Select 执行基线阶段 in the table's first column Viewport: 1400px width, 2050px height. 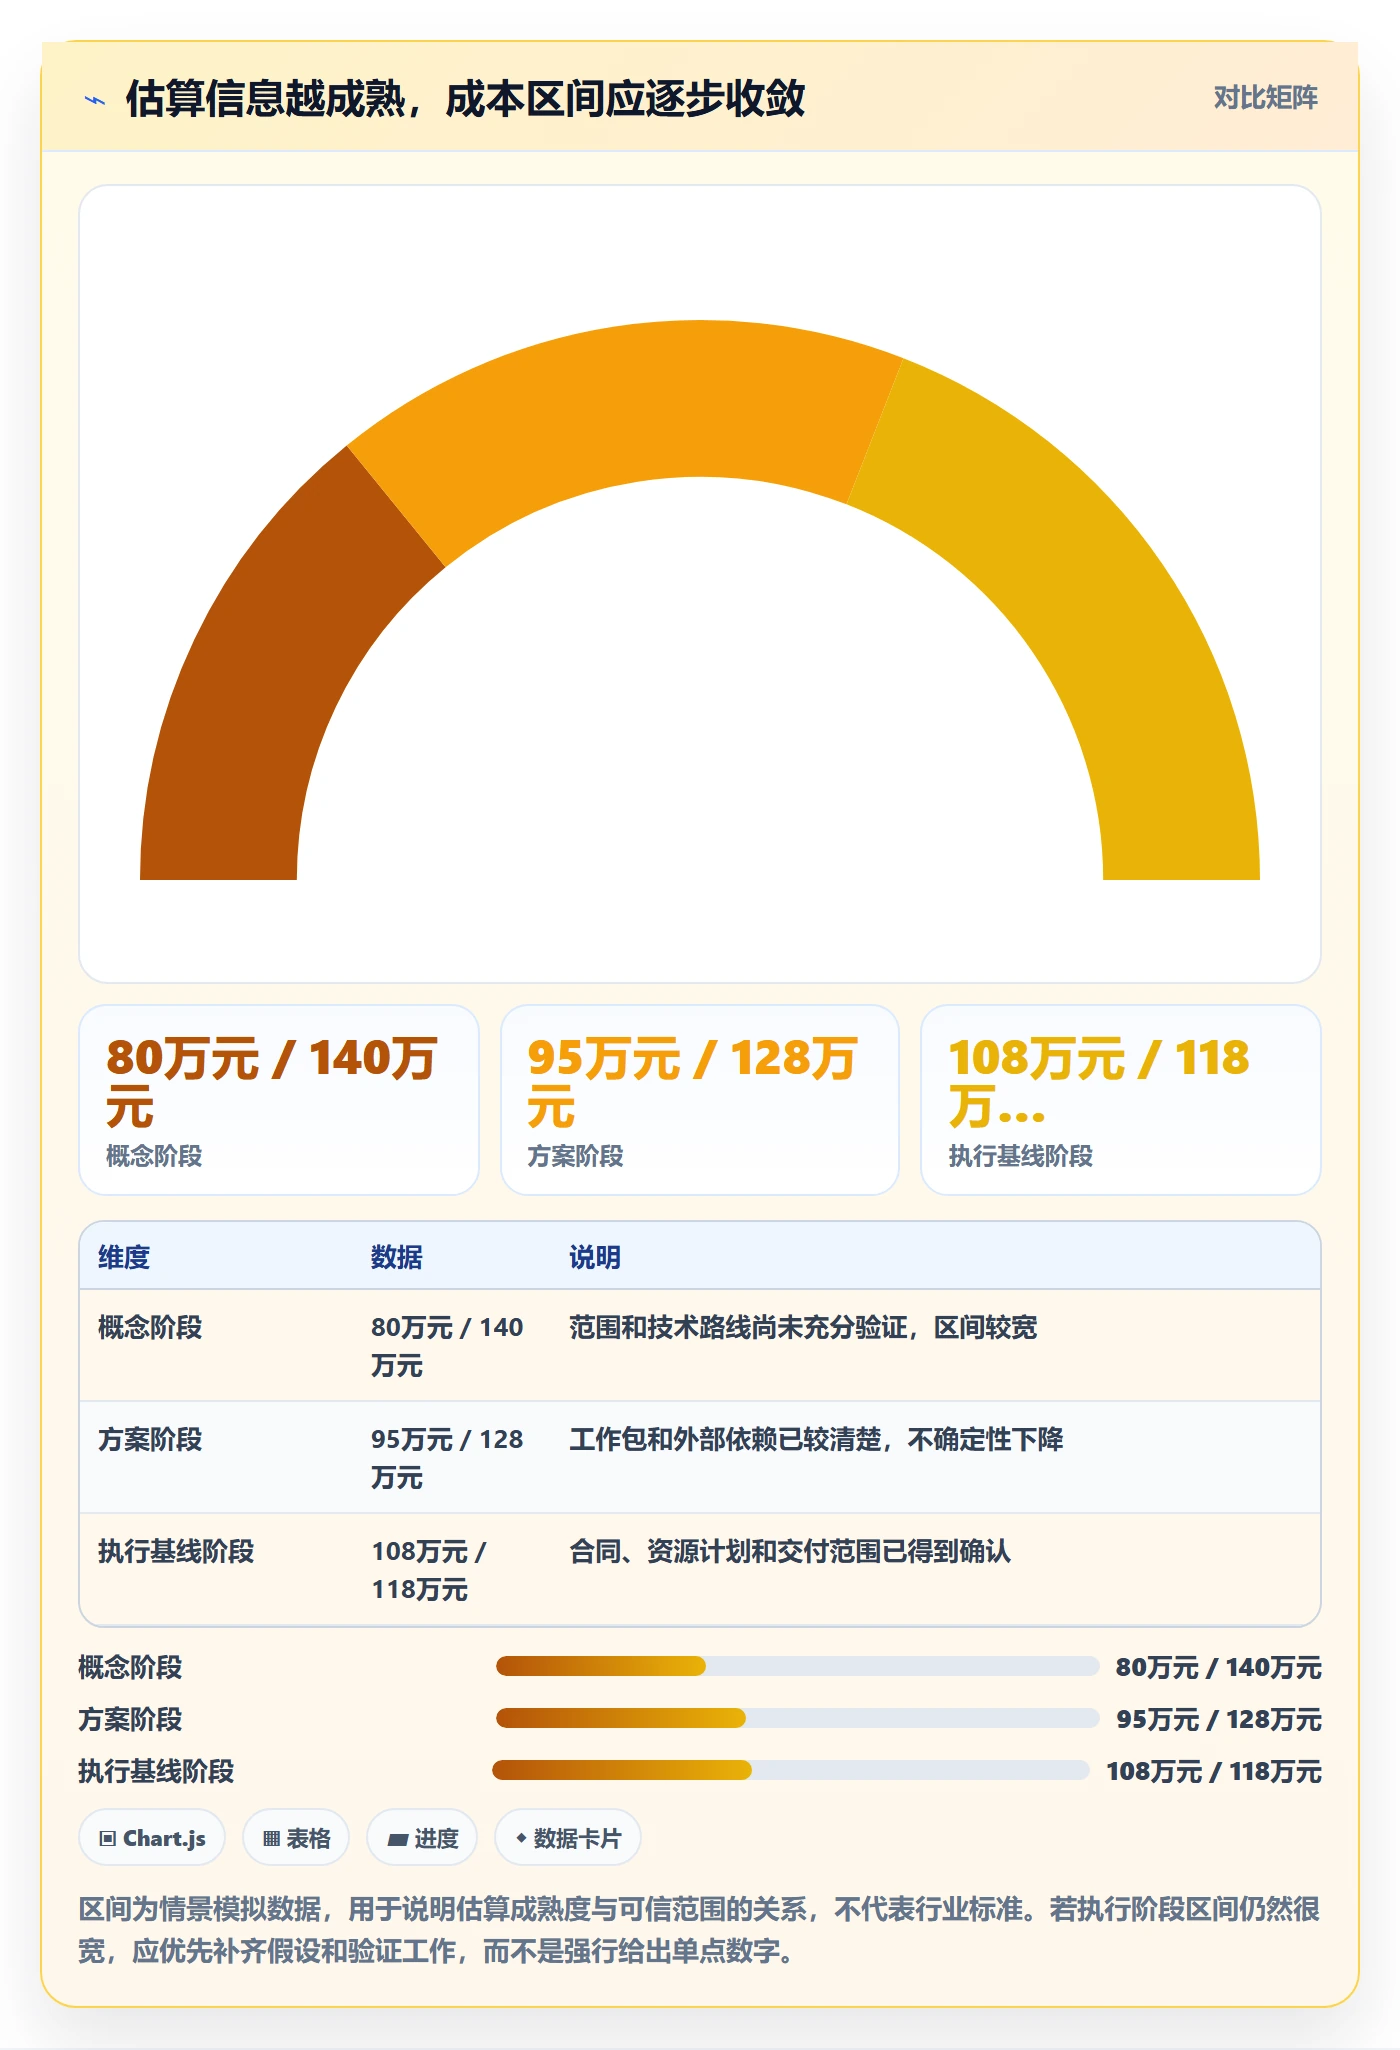tap(176, 1551)
